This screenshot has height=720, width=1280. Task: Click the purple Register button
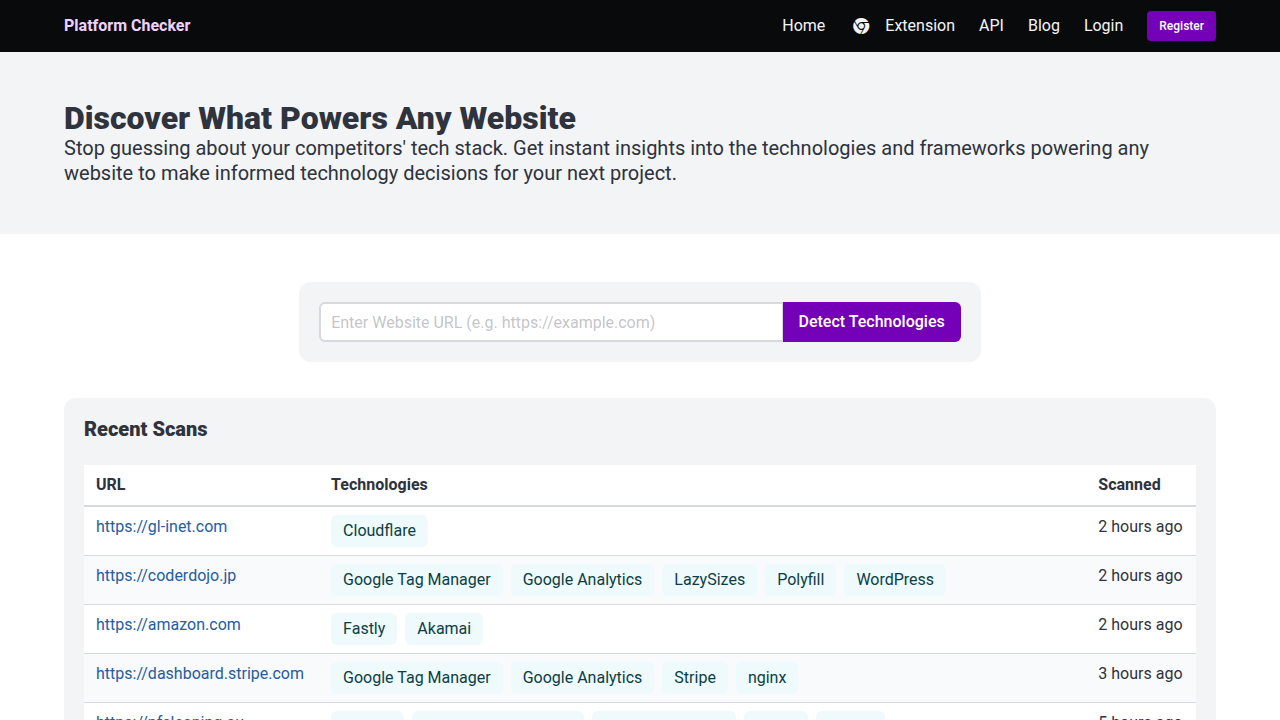[1181, 26]
